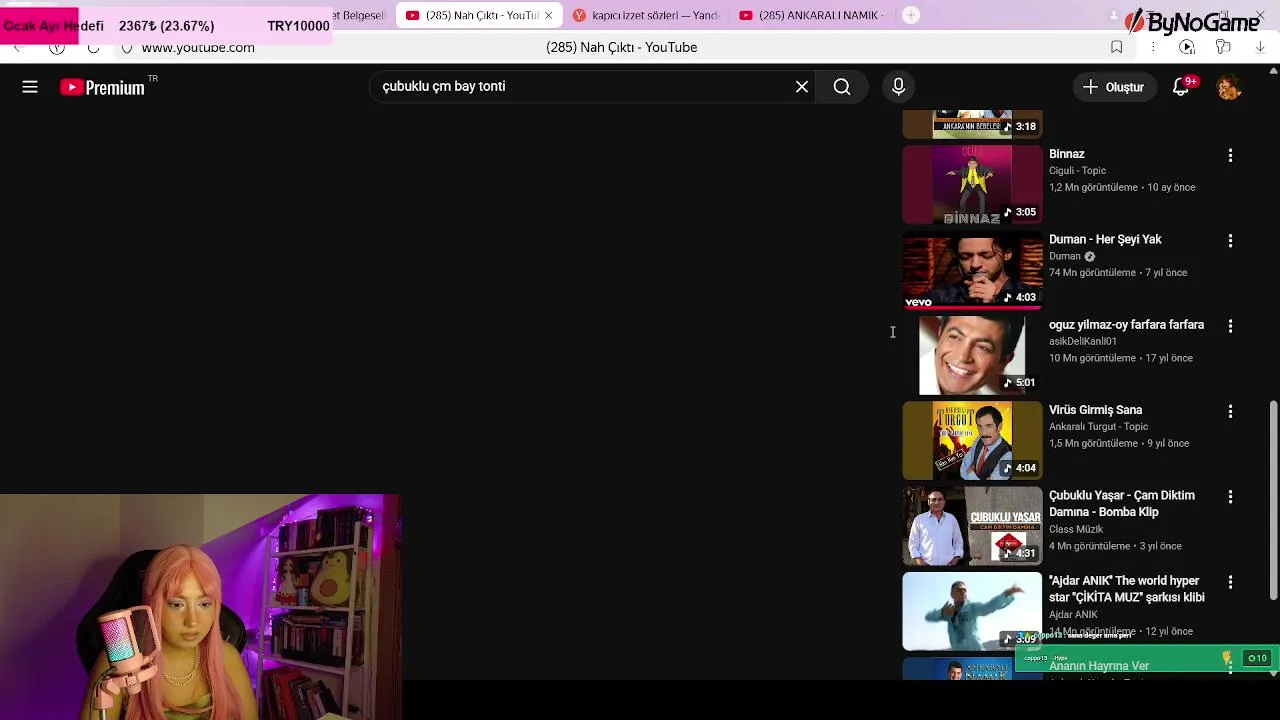Click the browser bookmark icon
The height and width of the screenshot is (720, 1280).
click(x=1116, y=47)
